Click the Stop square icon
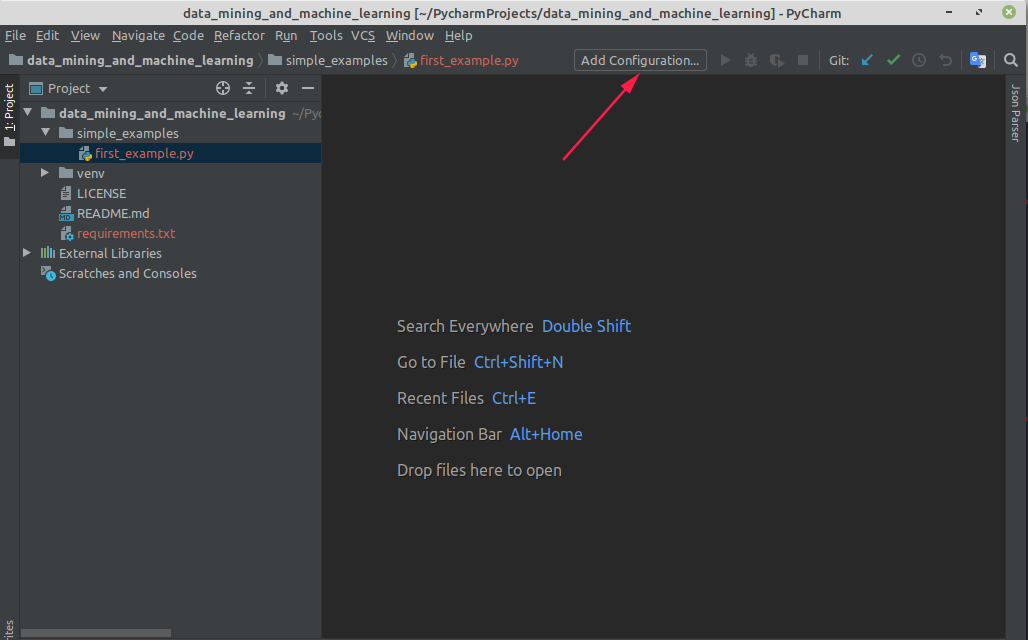The height and width of the screenshot is (640, 1028). [x=802, y=60]
